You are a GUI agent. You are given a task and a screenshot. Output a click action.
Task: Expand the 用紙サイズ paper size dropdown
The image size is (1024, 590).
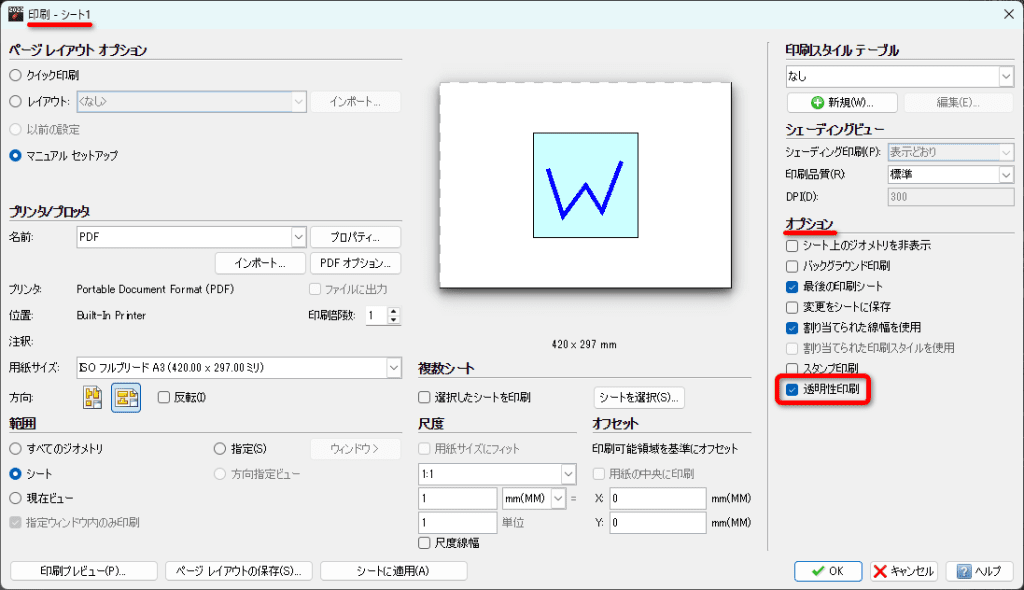coord(239,368)
